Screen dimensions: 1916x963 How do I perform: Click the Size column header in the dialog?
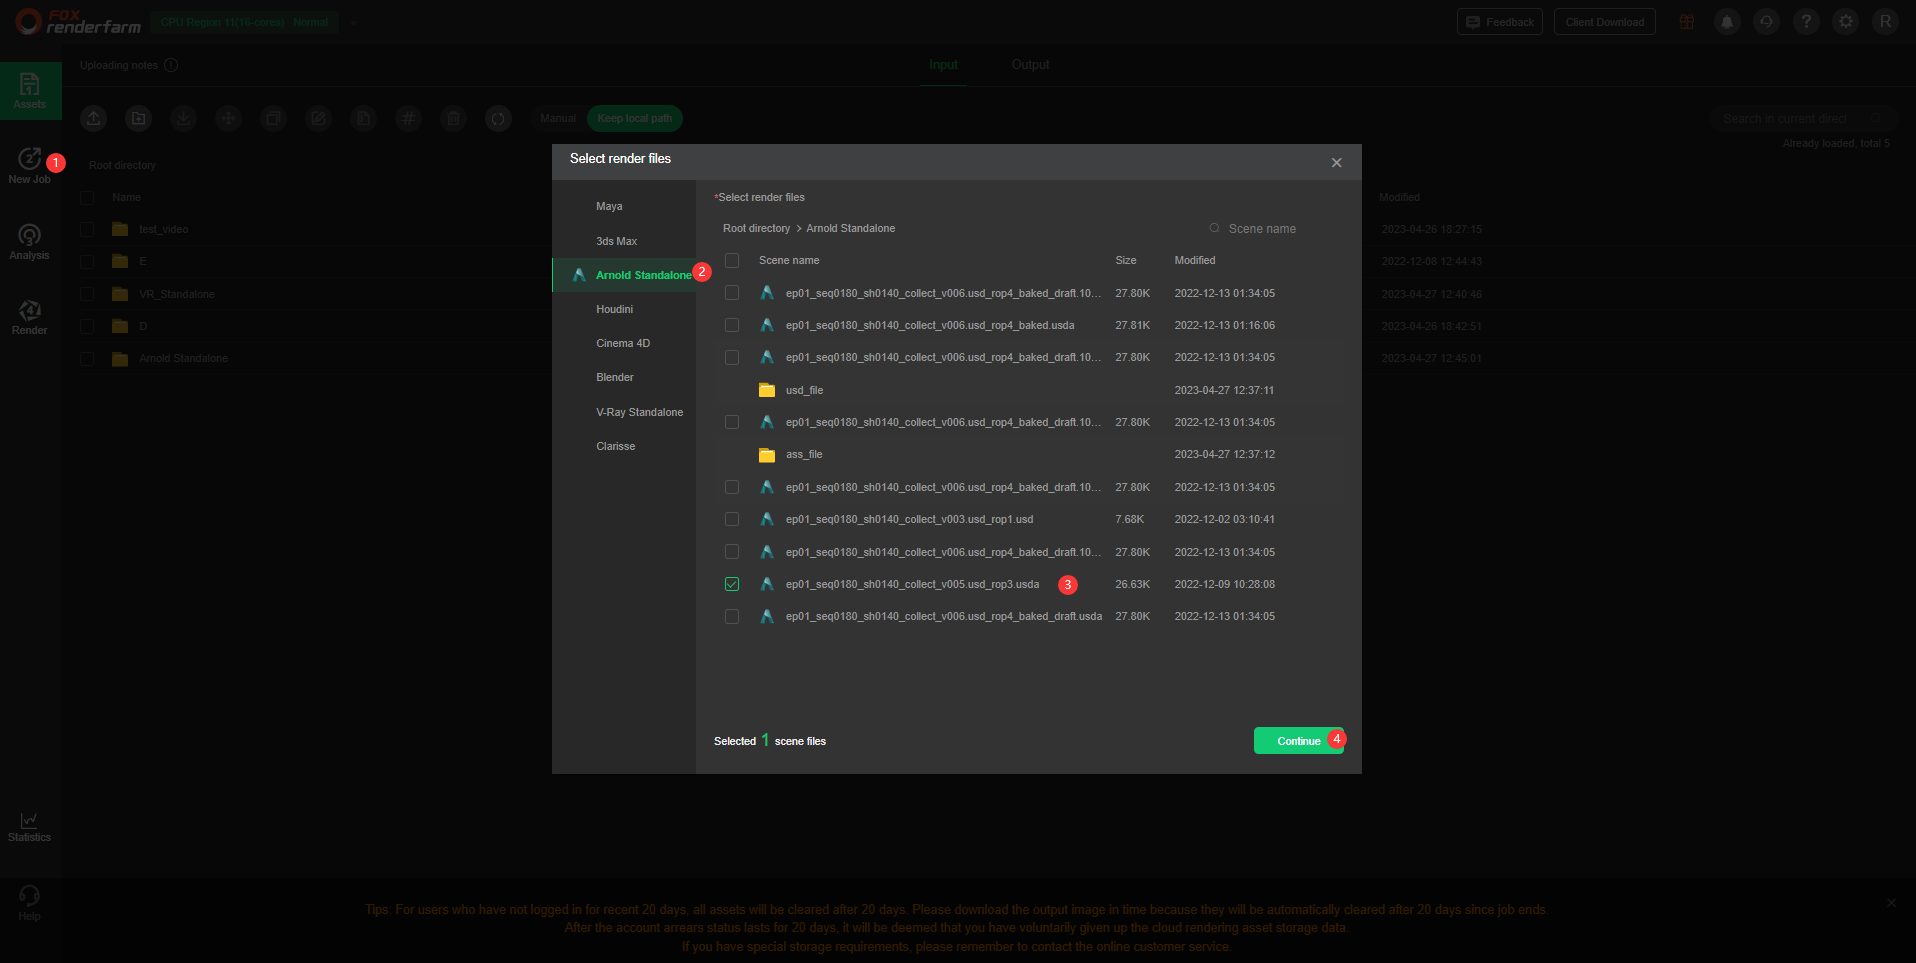click(x=1126, y=260)
